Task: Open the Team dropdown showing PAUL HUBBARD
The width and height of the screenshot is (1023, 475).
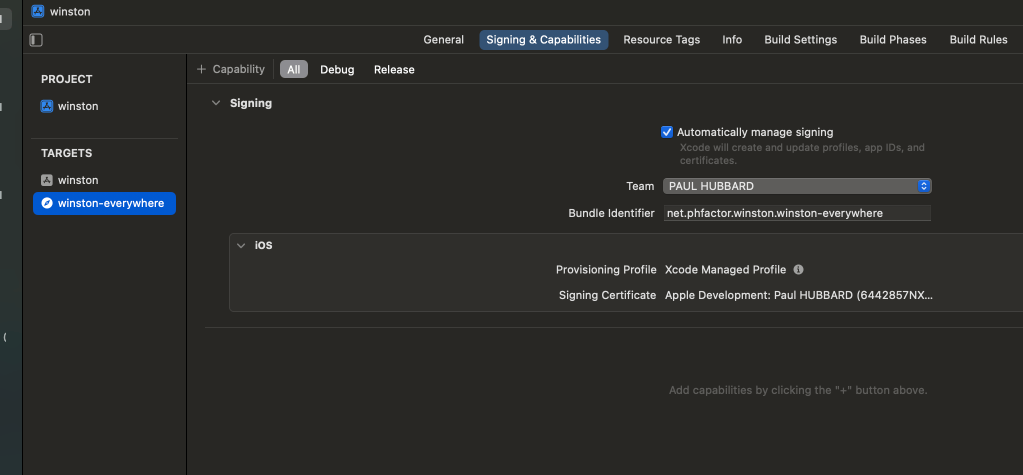Action: 797,186
